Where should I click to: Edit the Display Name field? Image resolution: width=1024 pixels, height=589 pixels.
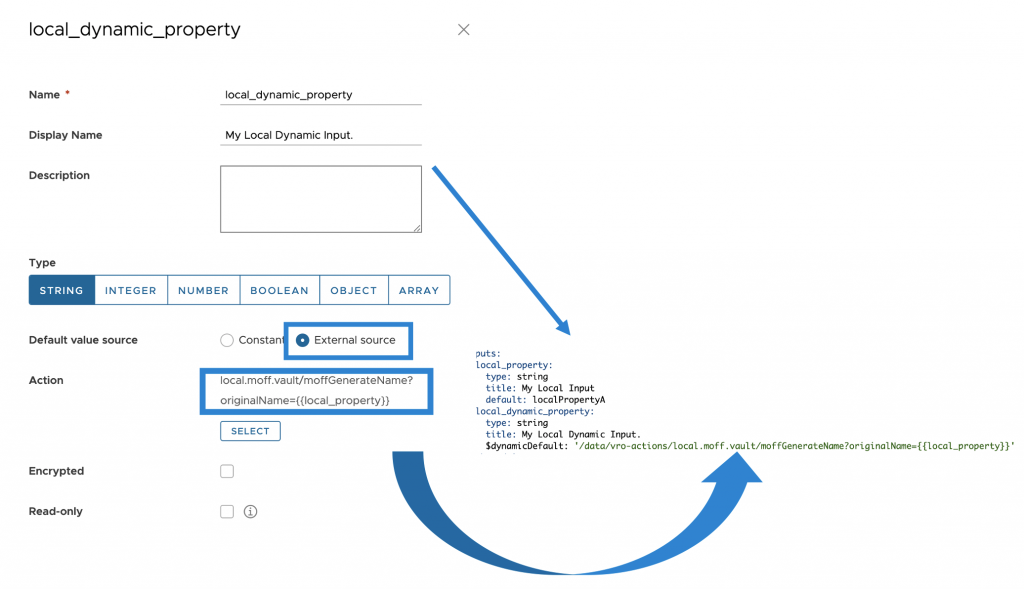(321, 135)
